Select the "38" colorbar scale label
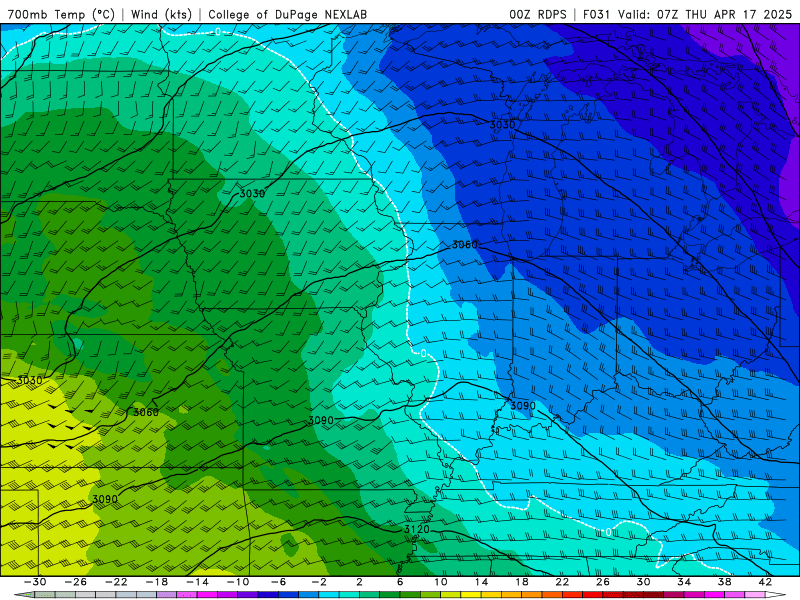 pos(724,582)
